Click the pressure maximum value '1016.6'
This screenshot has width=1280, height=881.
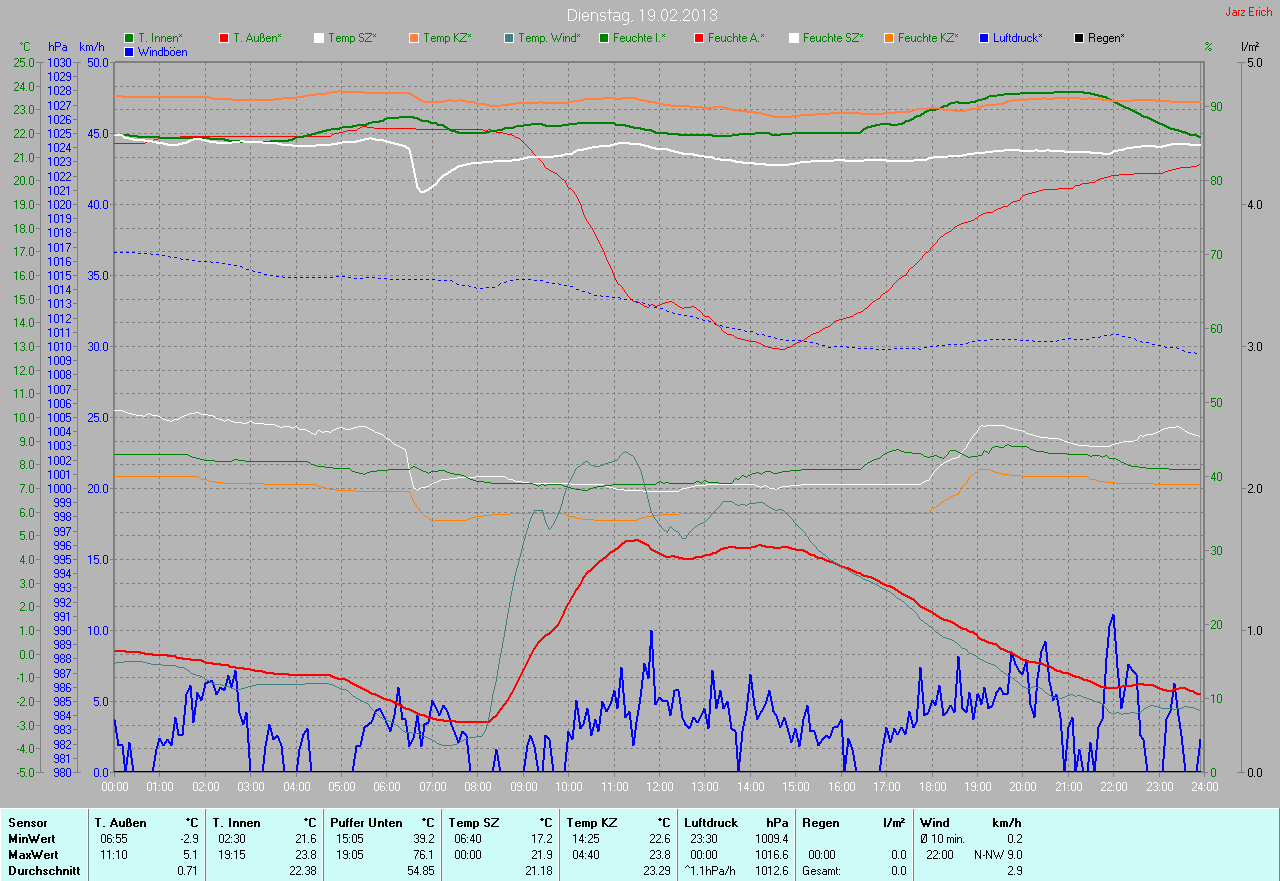(770, 855)
